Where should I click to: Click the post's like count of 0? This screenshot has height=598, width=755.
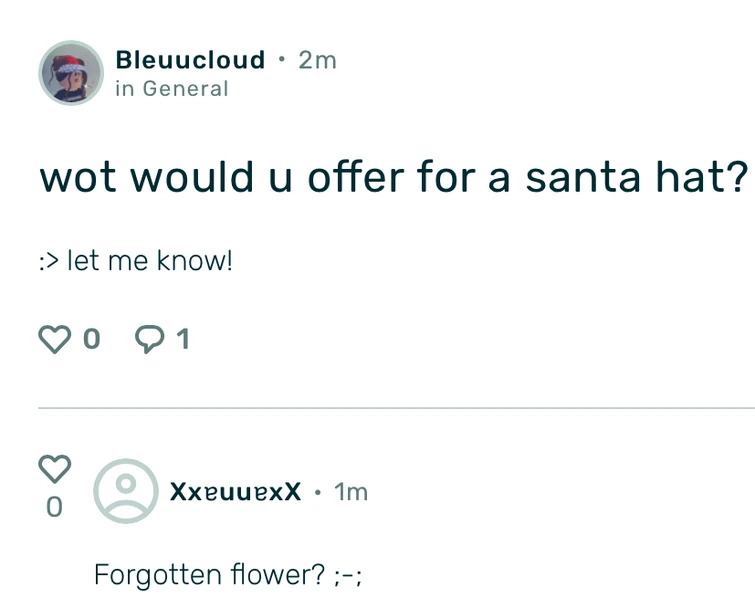91,340
